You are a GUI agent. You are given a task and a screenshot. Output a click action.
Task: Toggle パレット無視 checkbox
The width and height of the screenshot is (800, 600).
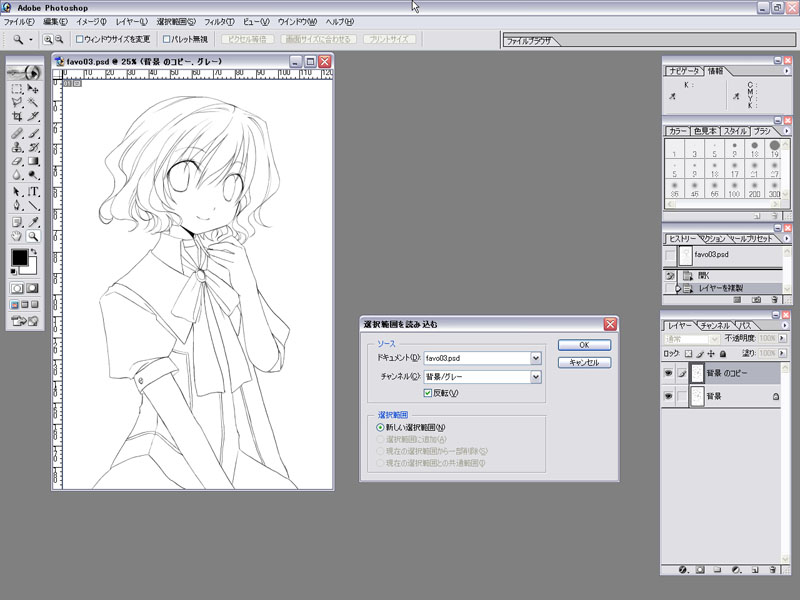click(x=166, y=39)
